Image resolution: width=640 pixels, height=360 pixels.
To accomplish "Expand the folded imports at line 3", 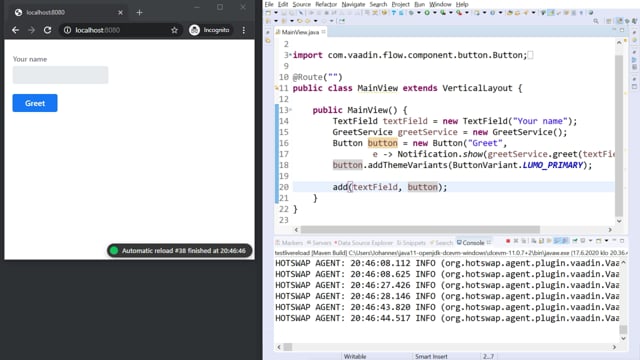I will pos(290,55).
